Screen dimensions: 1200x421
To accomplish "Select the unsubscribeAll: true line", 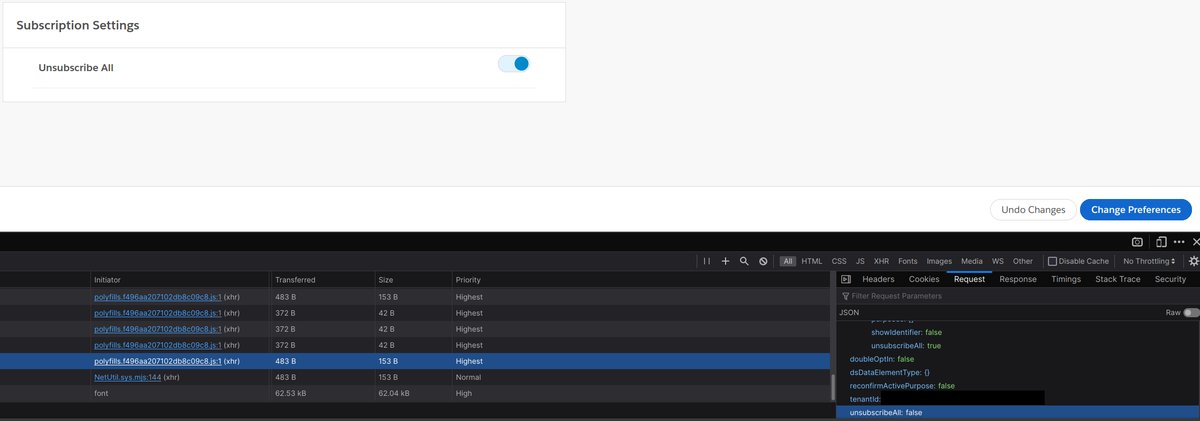I will (906, 346).
